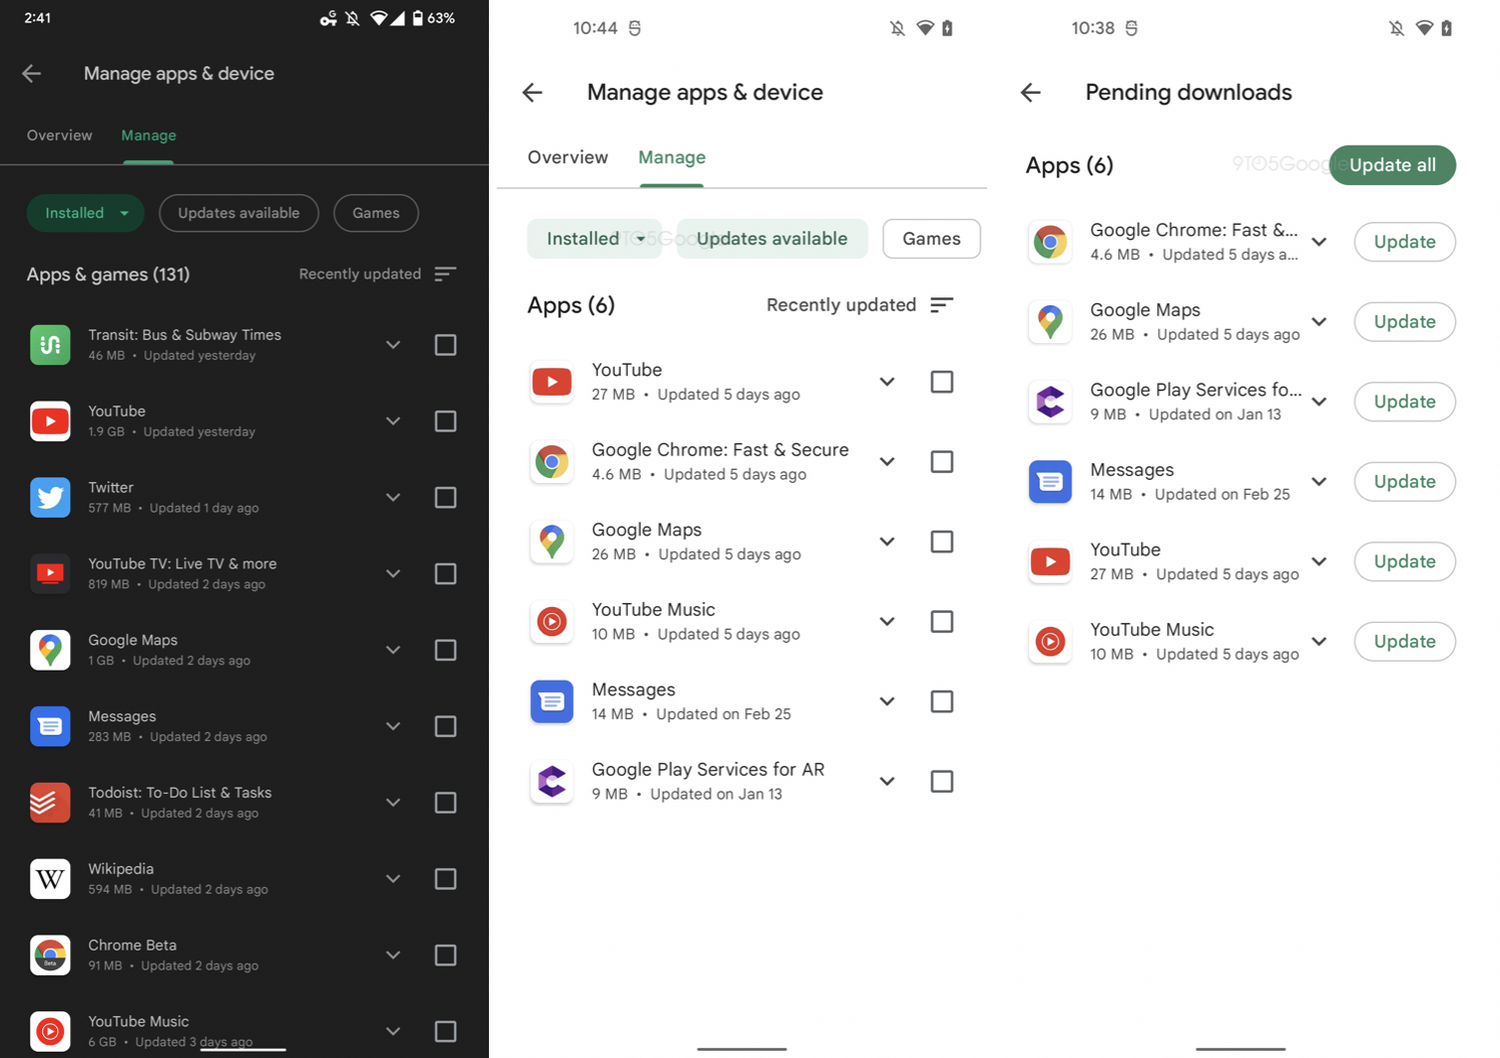Tap YouTube Music icon in middle list
Screen dimensions: 1500x1058
coord(552,622)
